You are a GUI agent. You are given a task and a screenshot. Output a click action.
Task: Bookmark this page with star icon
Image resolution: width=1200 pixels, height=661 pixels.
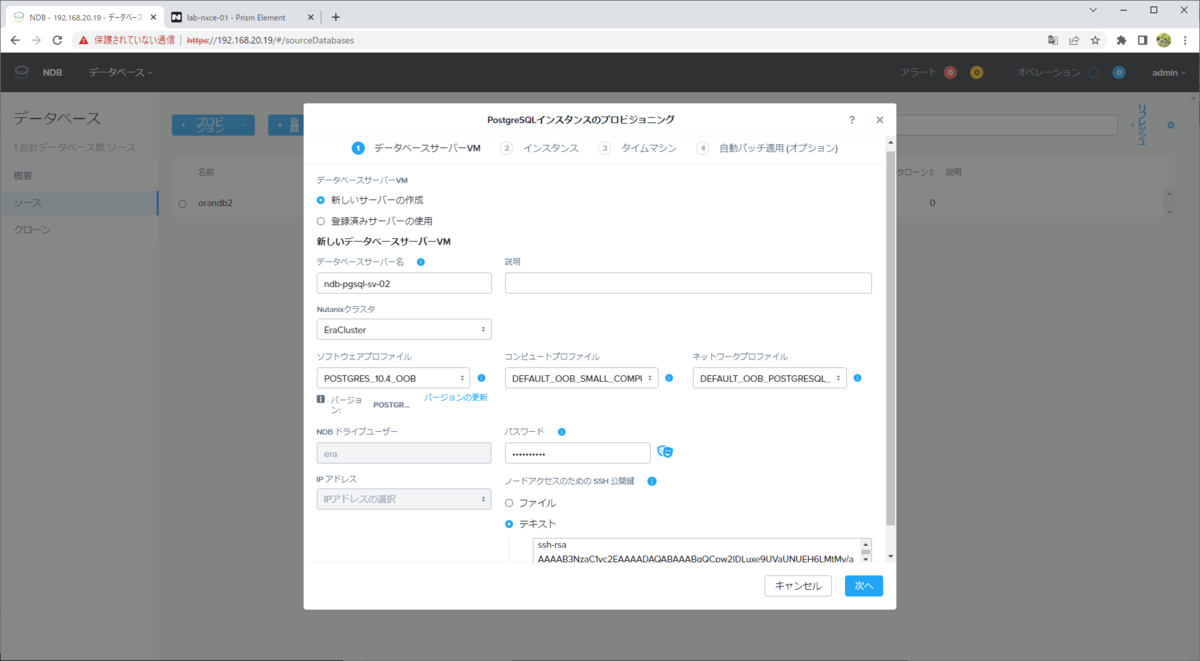1096,40
